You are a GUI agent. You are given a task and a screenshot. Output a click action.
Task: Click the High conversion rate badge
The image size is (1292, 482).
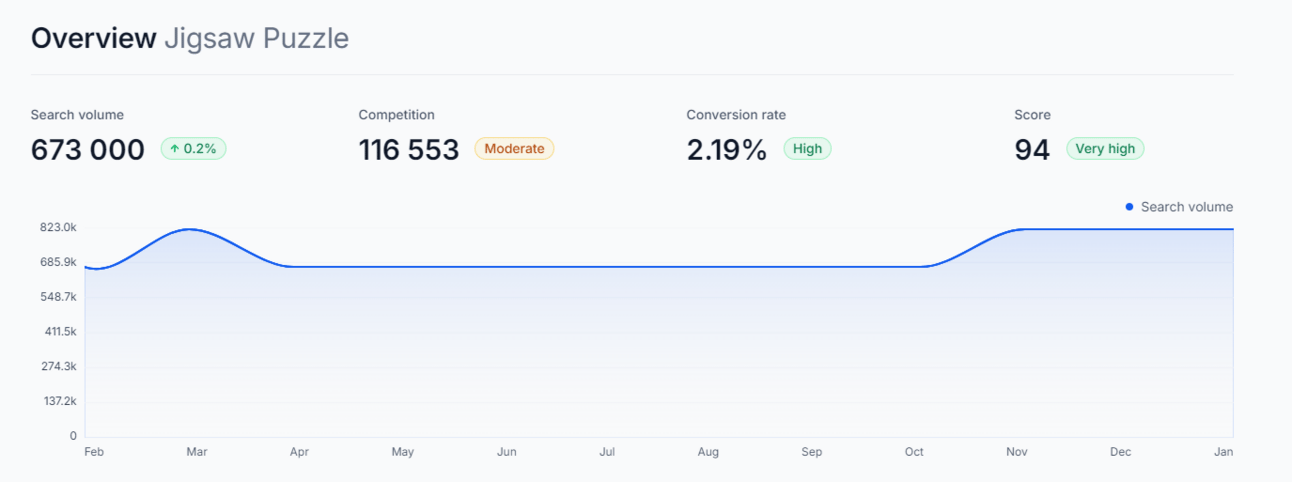(x=807, y=149)
